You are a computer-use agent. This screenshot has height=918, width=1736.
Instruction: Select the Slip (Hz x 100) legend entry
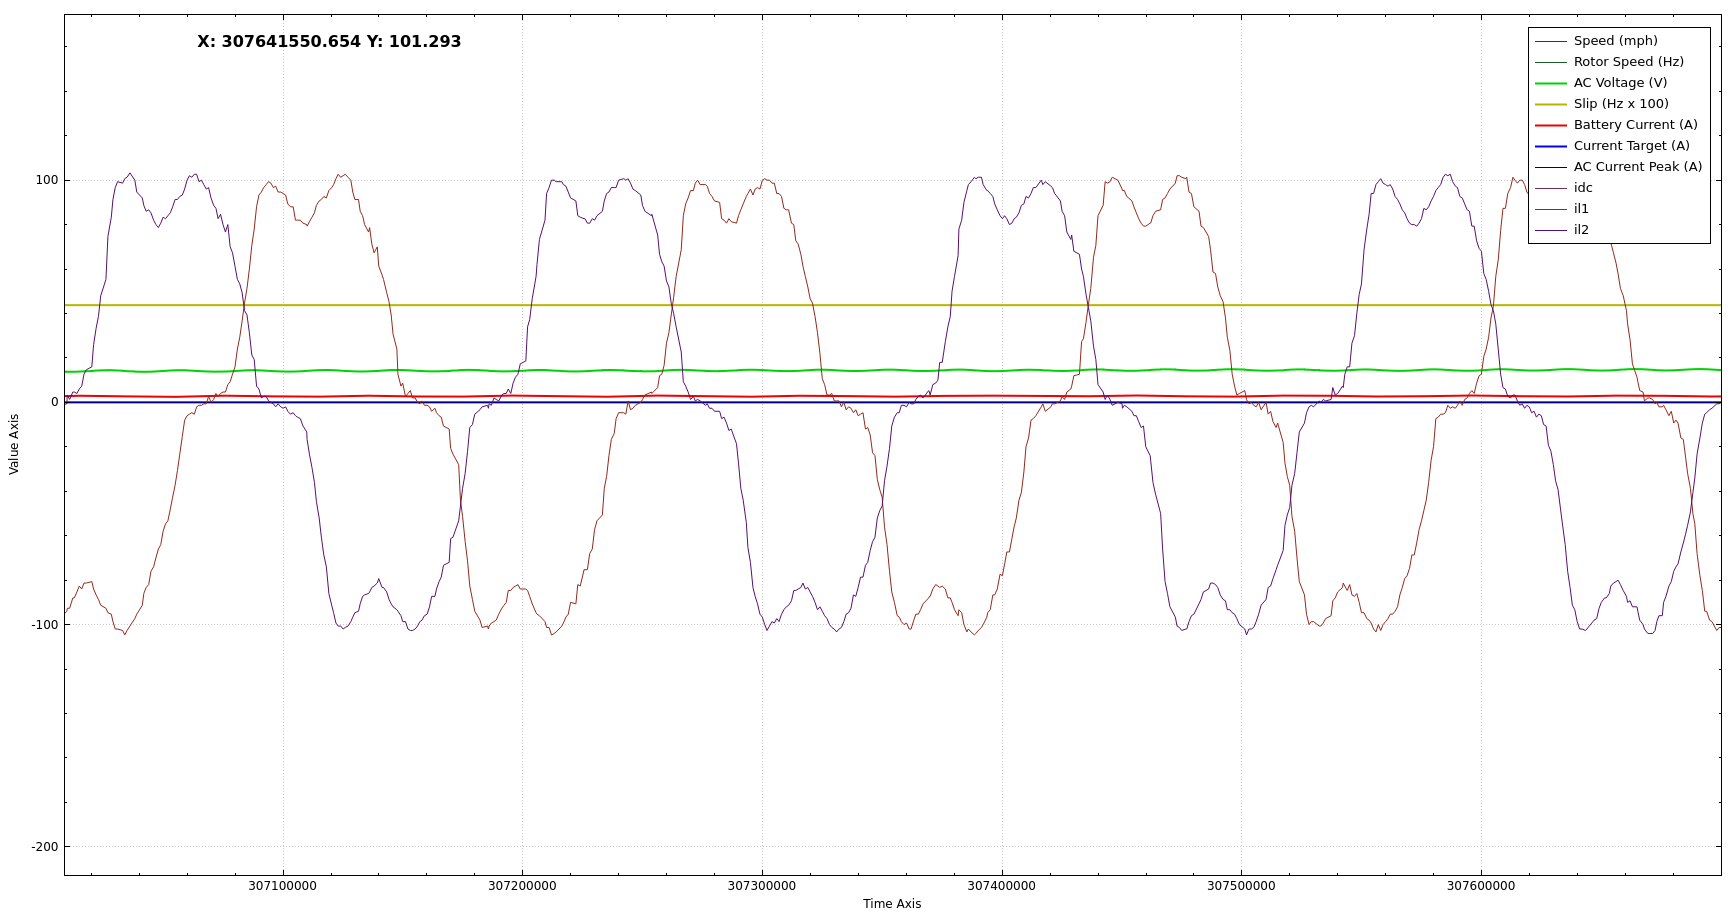click(x=1621, y=104)
